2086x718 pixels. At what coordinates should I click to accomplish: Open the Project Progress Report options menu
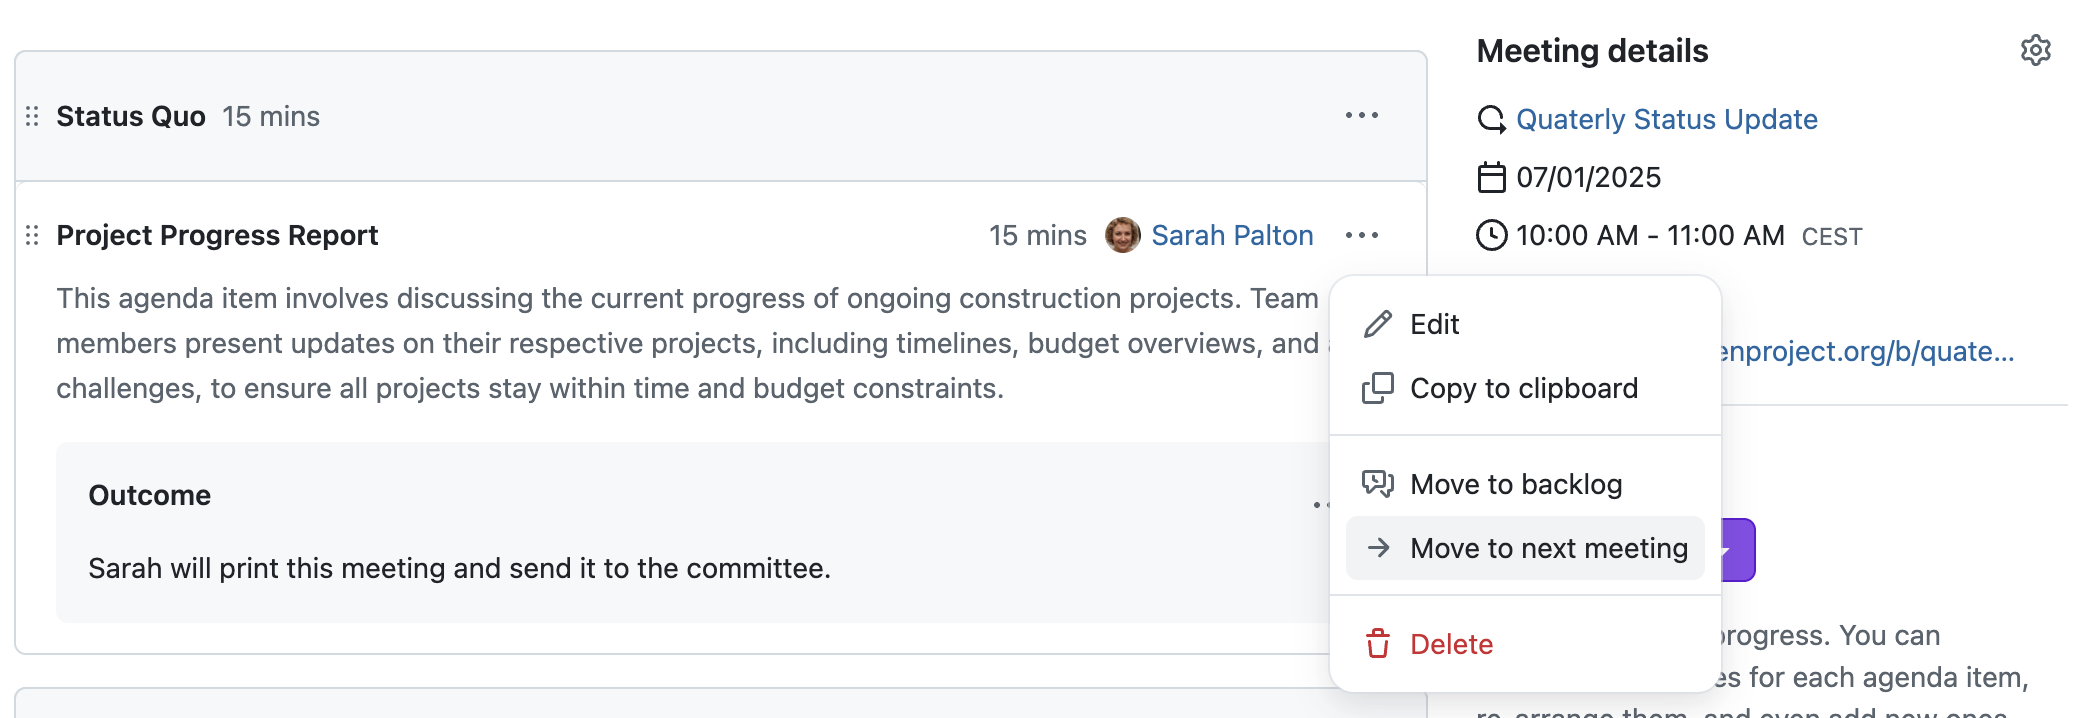click(1361, 235)
